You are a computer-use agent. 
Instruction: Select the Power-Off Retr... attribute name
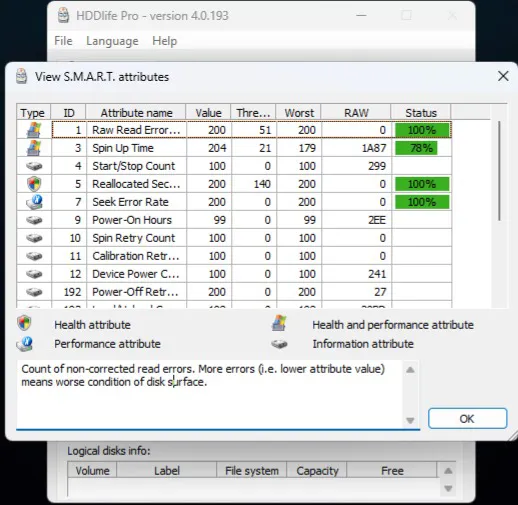pos(135,292)
